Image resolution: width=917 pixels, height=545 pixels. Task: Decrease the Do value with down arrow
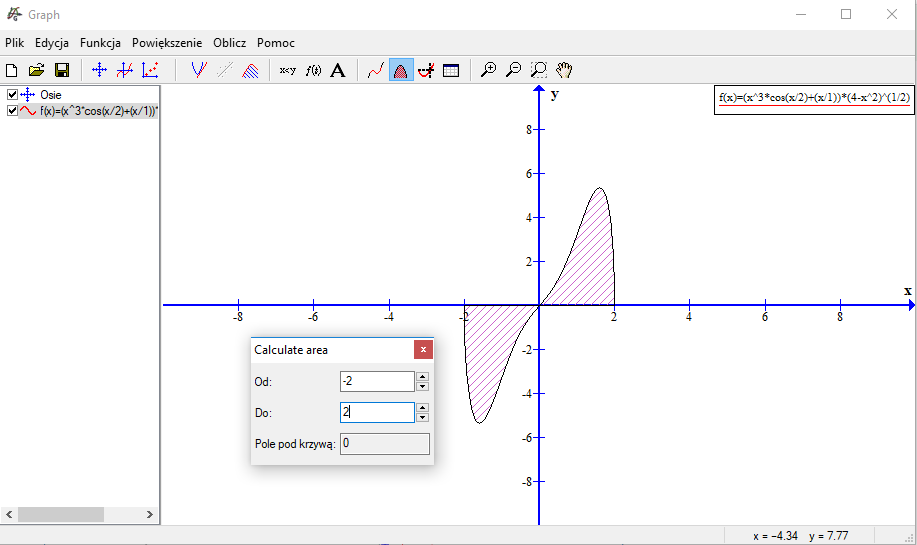point(422,417)
